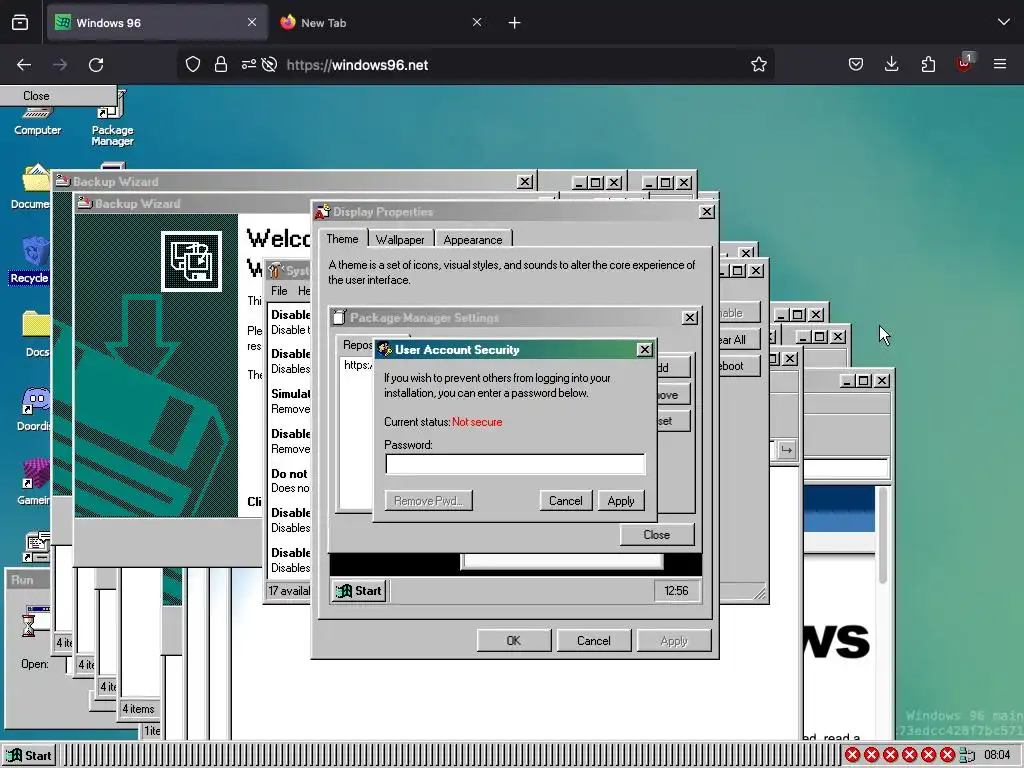Click the taskbar clock 08:04
This screenshot has width=1024, height=768.
coord(997,756)
